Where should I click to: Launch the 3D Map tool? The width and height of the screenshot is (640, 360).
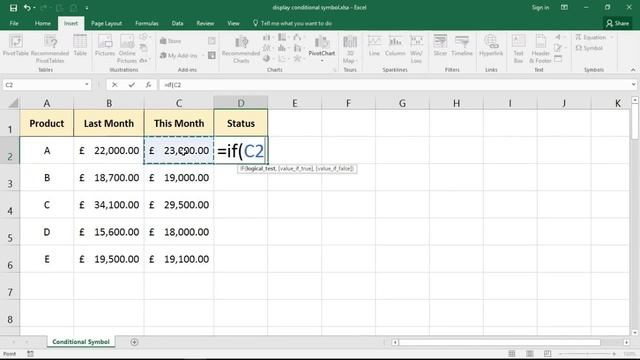[350, 49]
